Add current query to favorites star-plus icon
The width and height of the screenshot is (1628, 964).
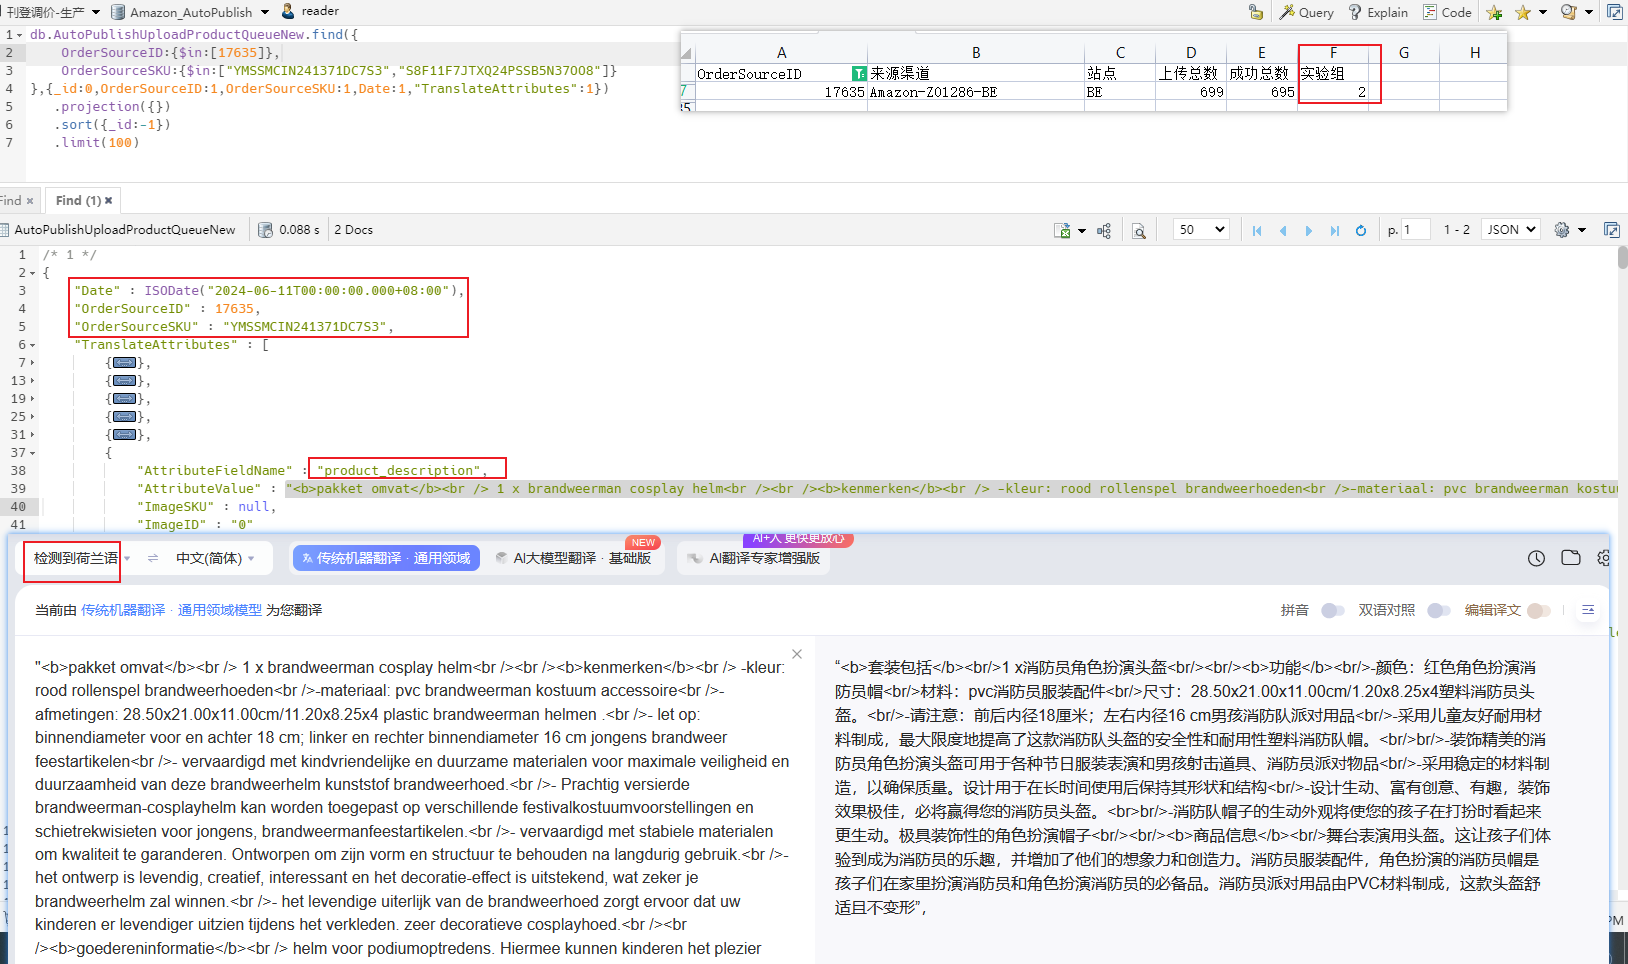pos(1494,12)
